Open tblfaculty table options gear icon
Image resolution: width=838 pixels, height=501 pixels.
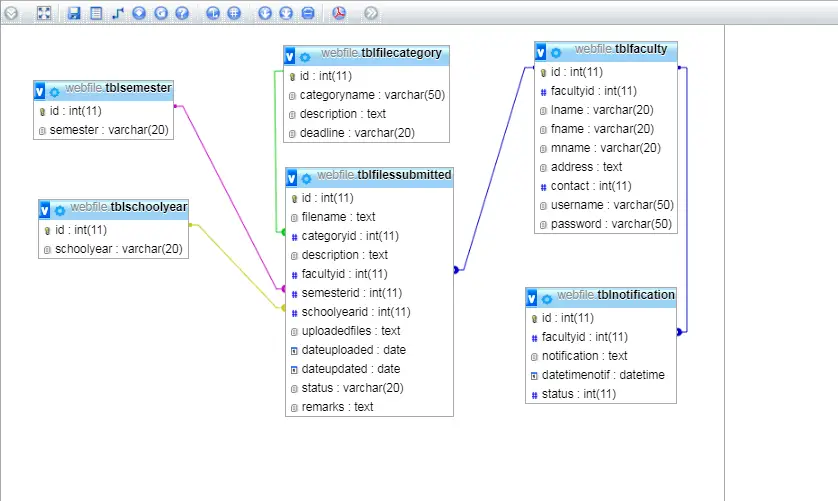(x=556, y=53)
